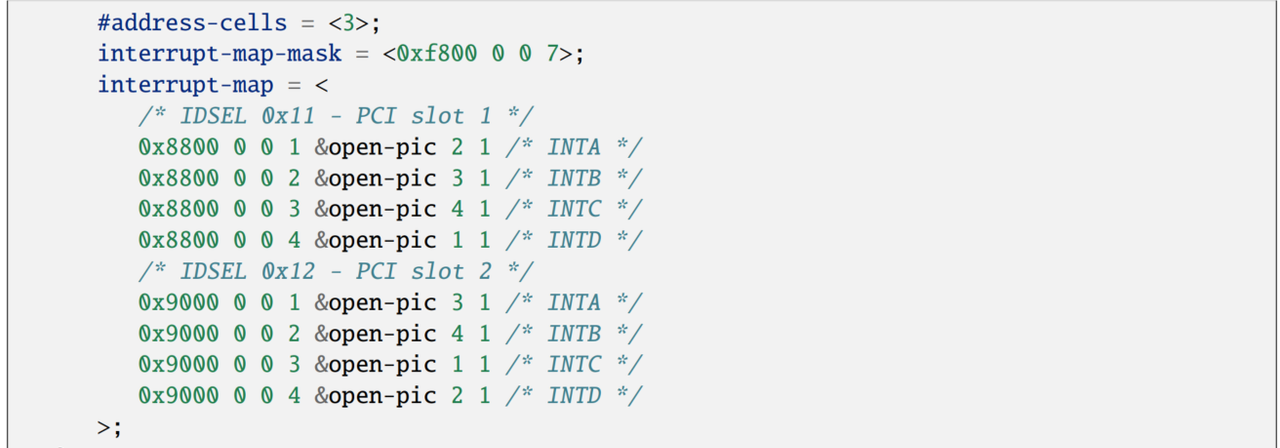Click the INTD comment under PCI slot 1
This screenshot has height=448, width=1280.
pyautogui.click(x=574, y=240)
